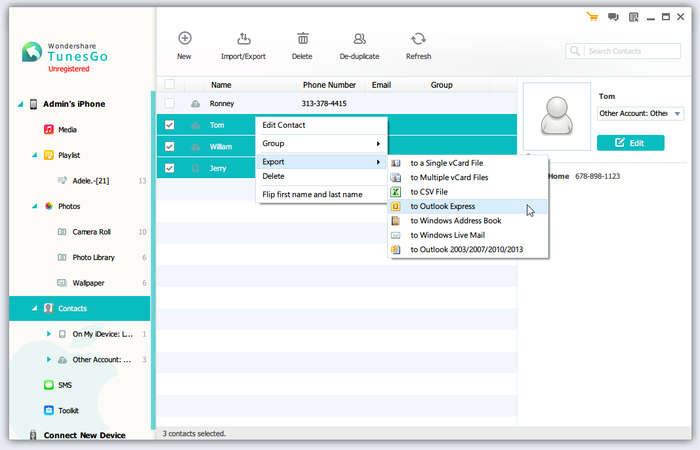Click the New contact icon
700x450 pixels.
(184, 39)
